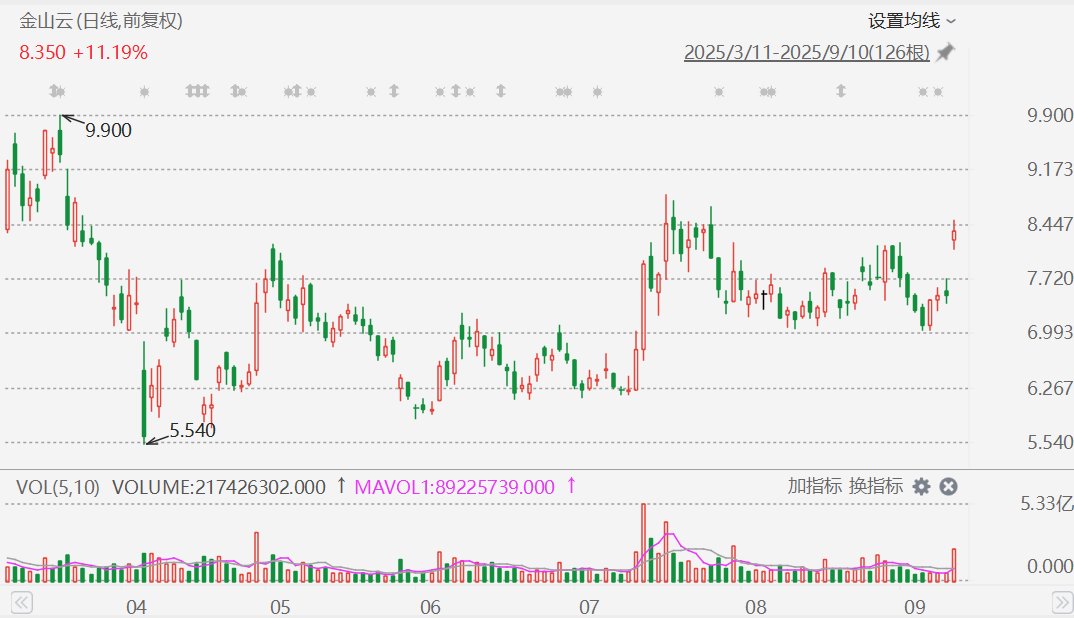1074x618 pixels.
Task: Click the 0.000 volume axis label
Action: 1050,566
